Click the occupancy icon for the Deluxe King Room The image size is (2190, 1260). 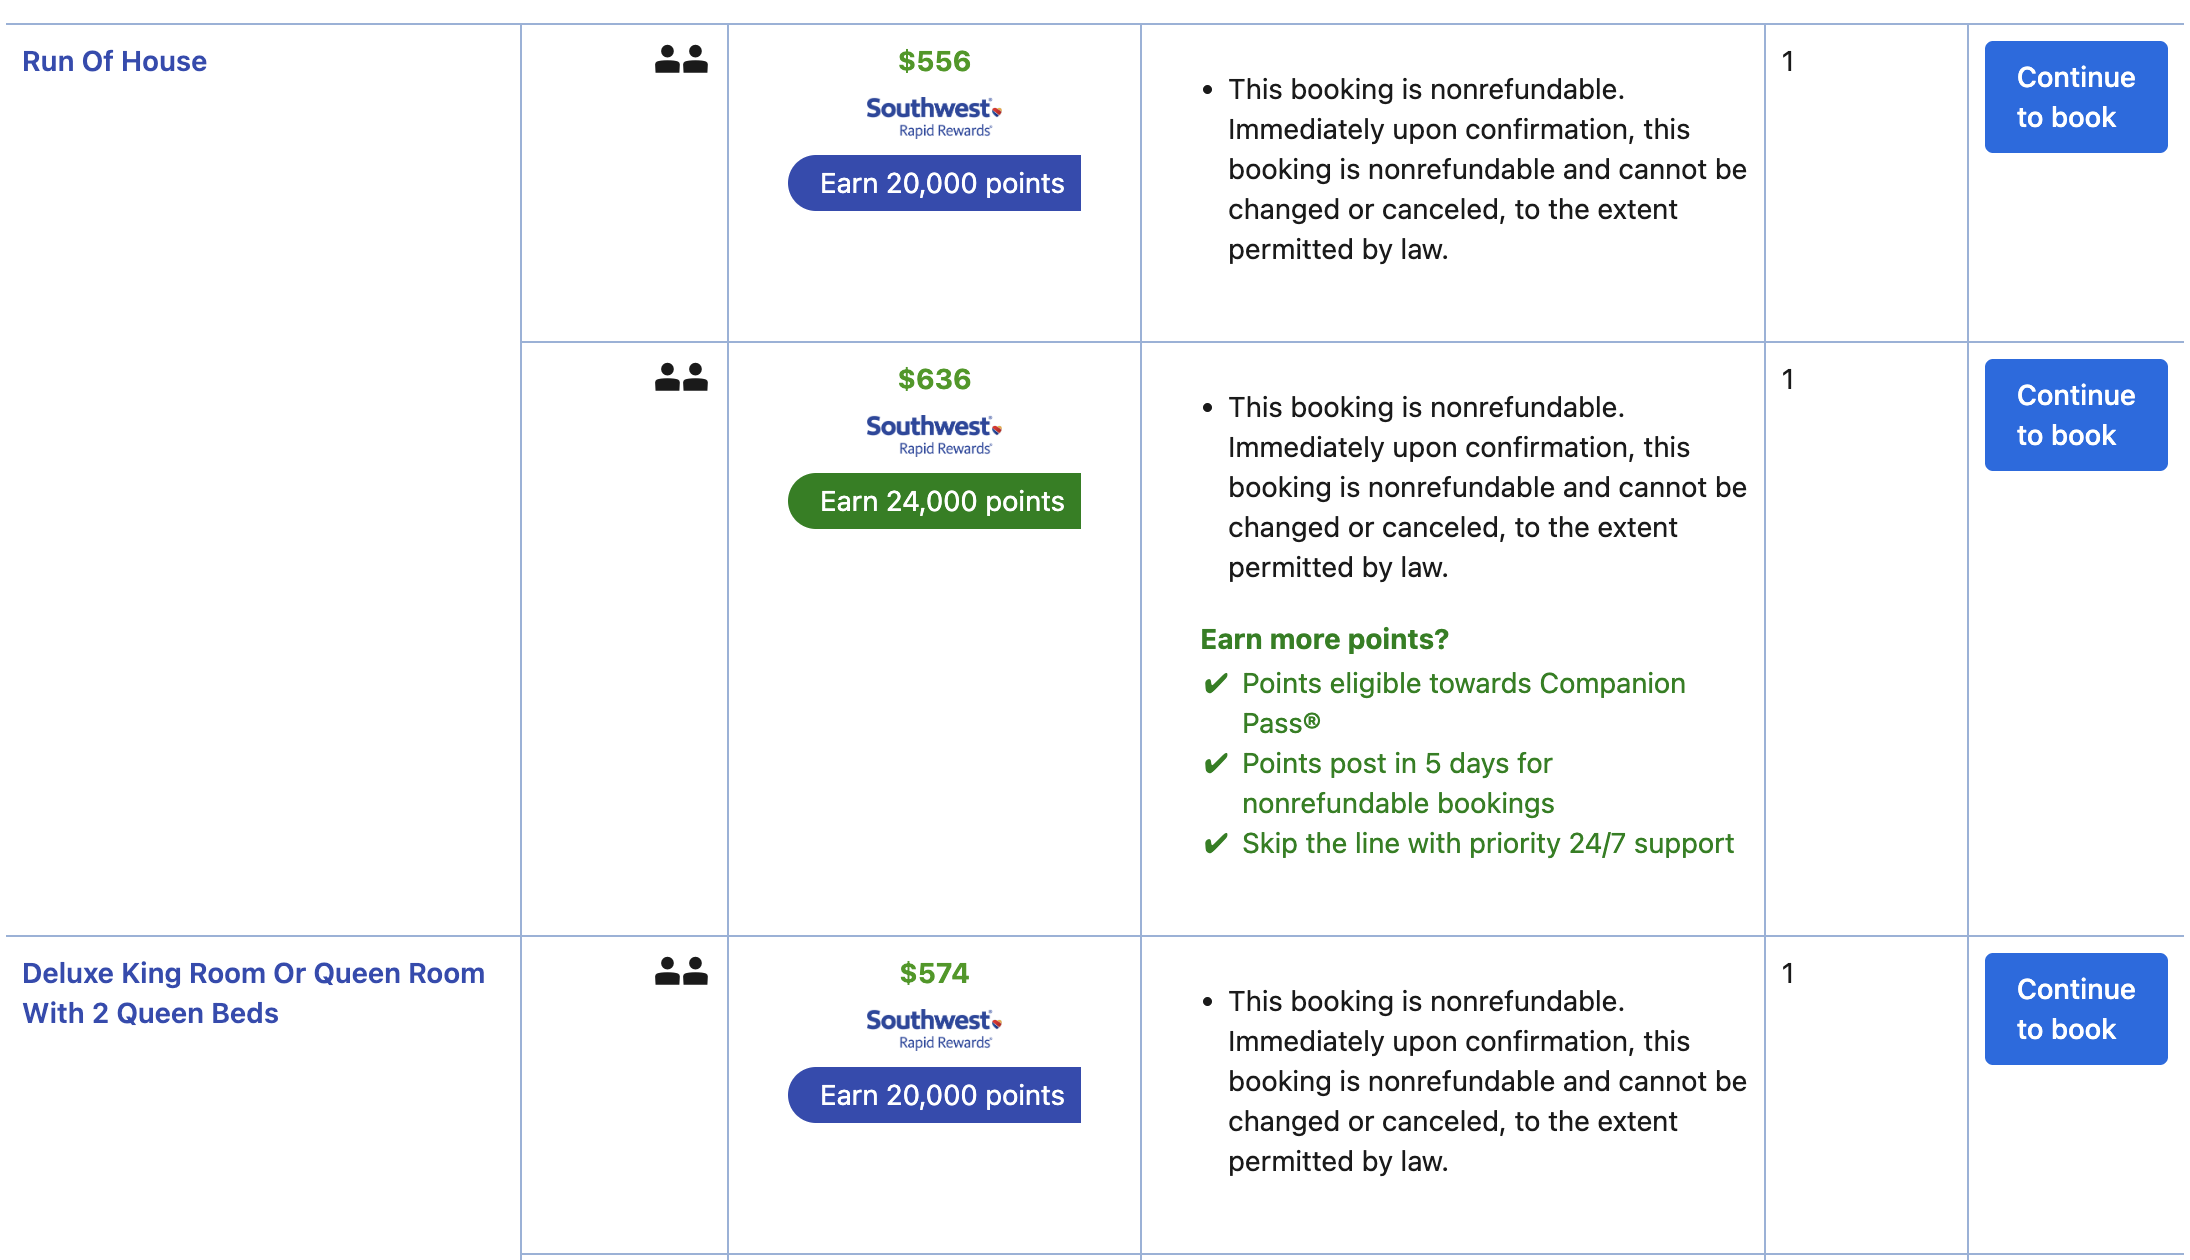[x=680, y=972]
